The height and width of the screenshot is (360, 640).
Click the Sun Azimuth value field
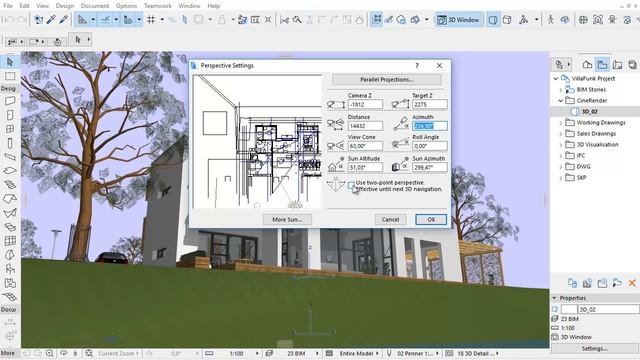click(x=430, y=167)
